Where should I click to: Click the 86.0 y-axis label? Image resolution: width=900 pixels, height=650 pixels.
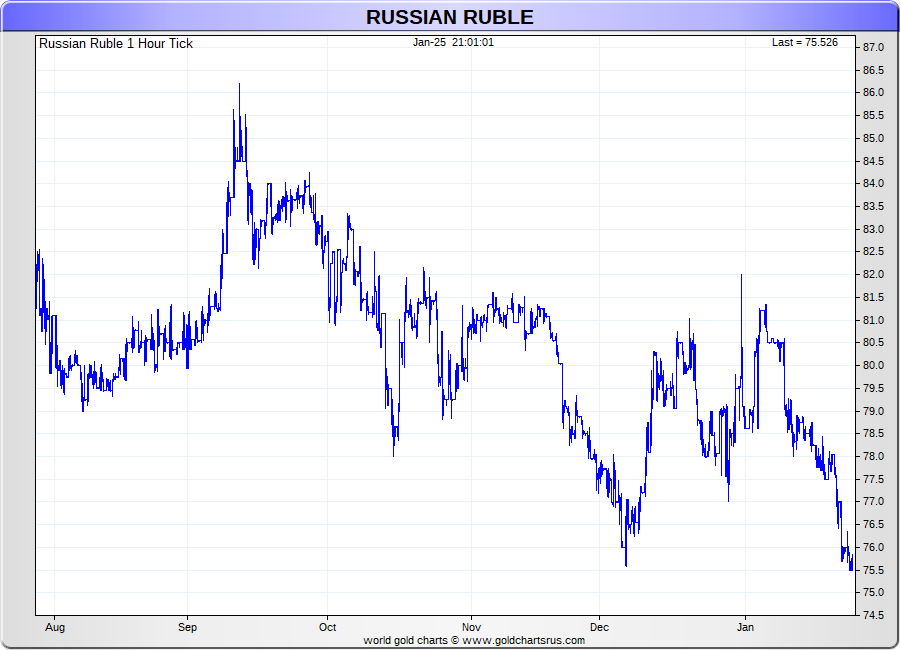pos(874,92)
